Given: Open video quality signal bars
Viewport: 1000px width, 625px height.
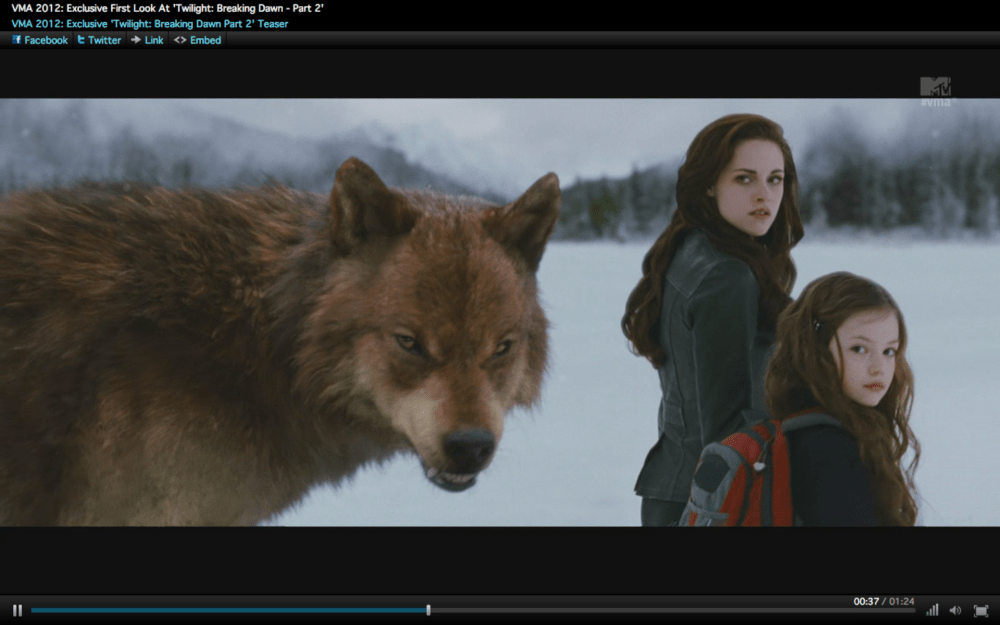Looking at the screenshot, I should pyautogui.click(x=932, y=610).
